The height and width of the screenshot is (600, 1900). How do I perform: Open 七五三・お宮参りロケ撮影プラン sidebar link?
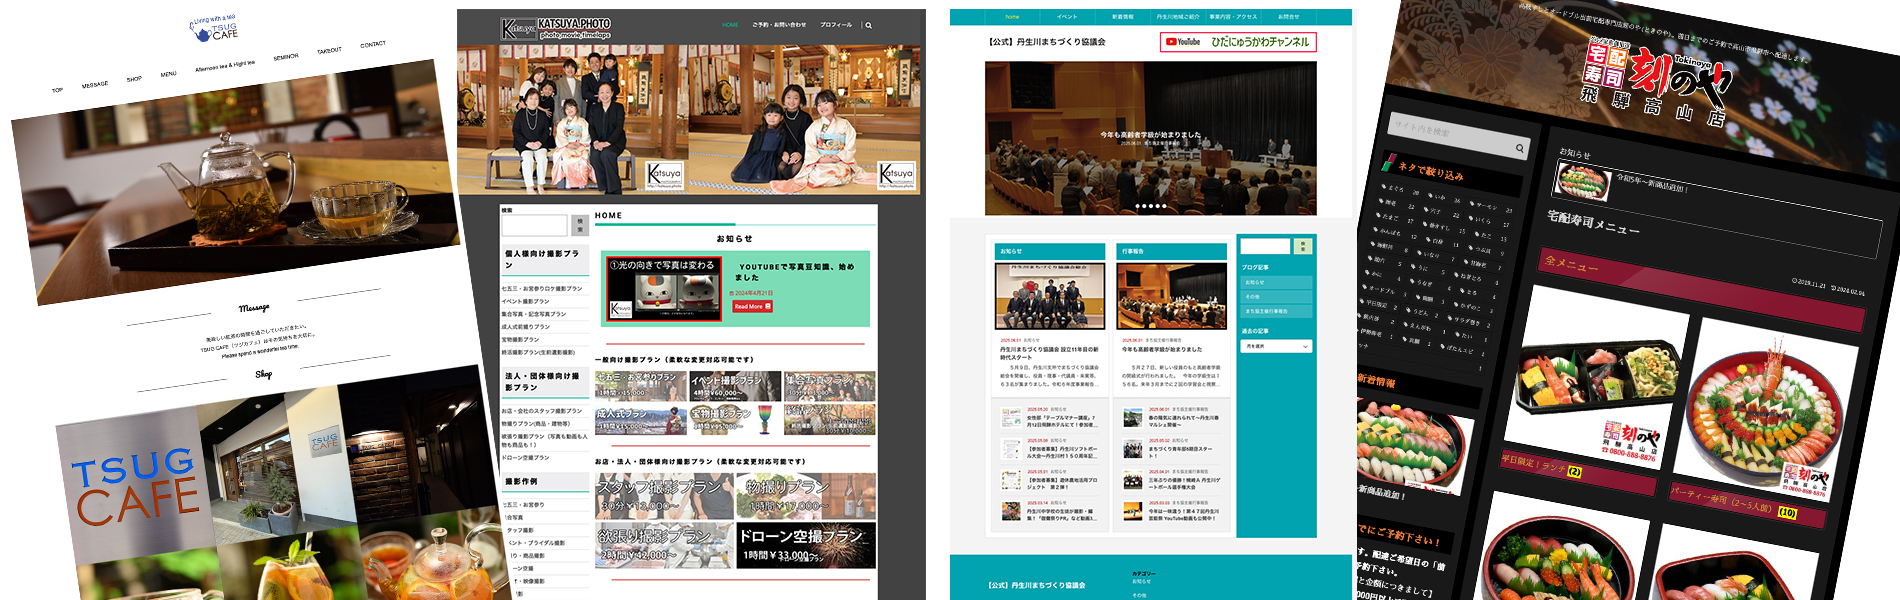542,289
